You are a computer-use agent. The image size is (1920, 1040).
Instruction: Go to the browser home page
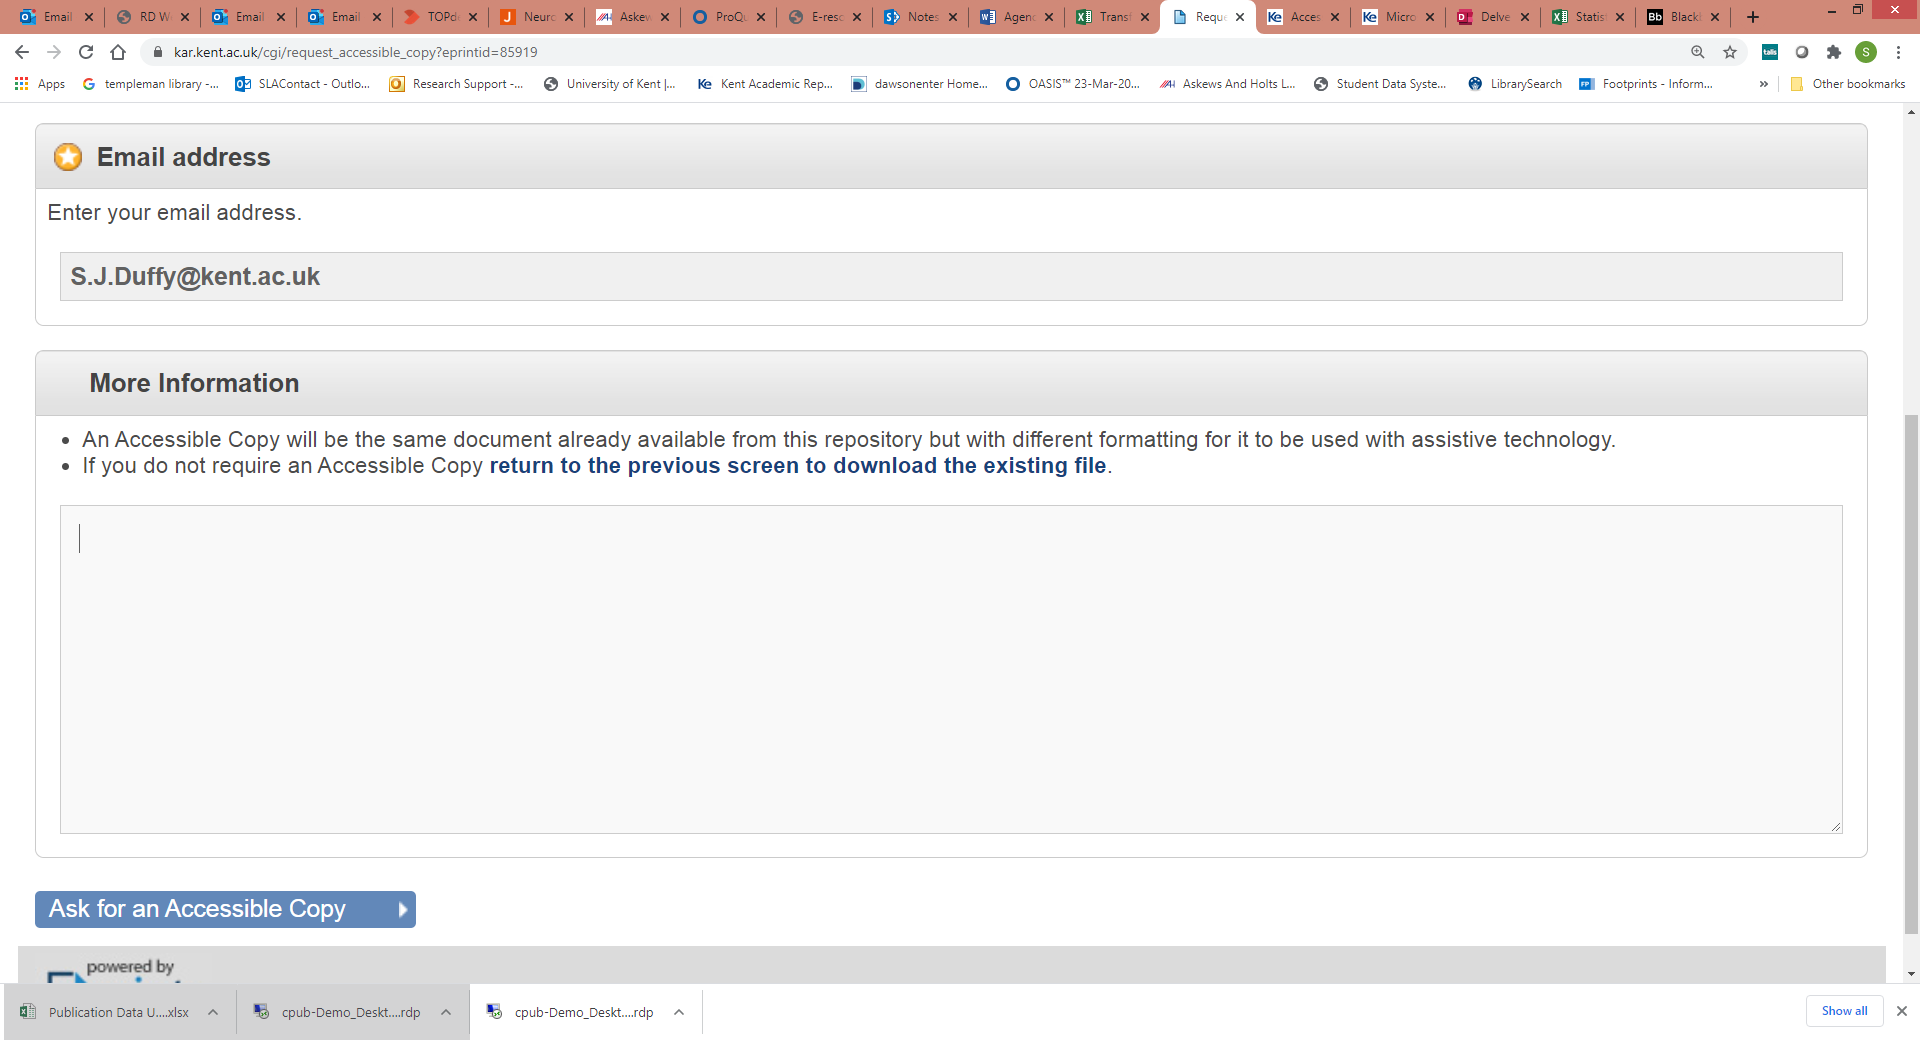pyautogui.click(x=118, y=52)
